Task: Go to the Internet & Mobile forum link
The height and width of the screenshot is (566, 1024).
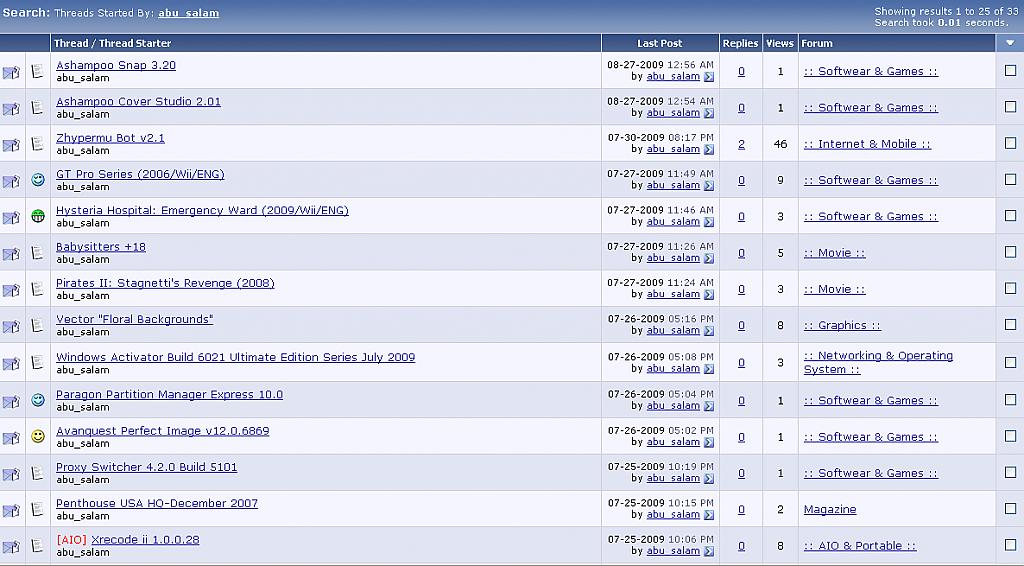Action: 867,144
